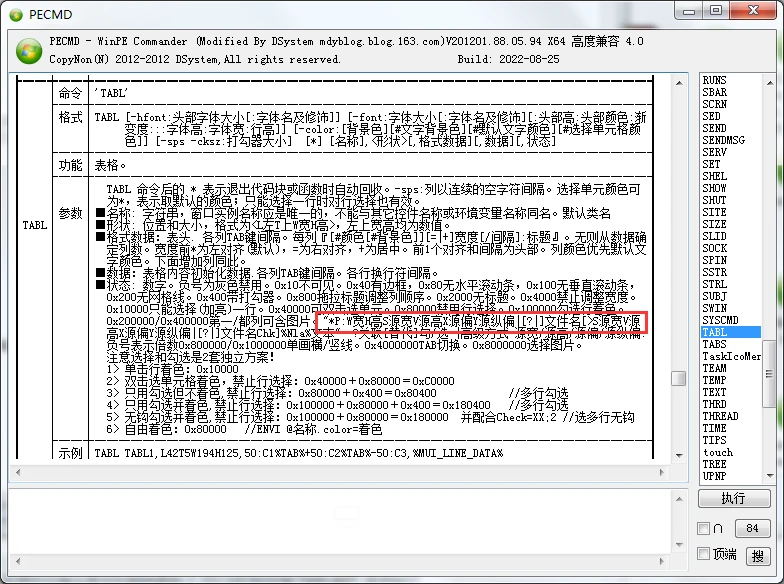Maximize the PECMD window
The width and height of the screenshot is (784, 584).
[x=716, y=10]
